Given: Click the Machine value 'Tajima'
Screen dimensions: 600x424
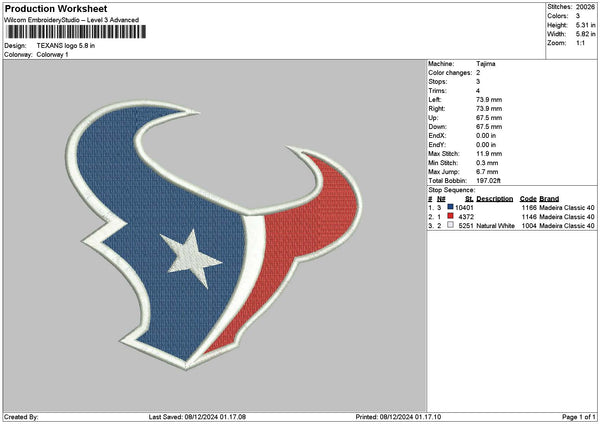Looking at the screenshot, I should pos(486,64).
